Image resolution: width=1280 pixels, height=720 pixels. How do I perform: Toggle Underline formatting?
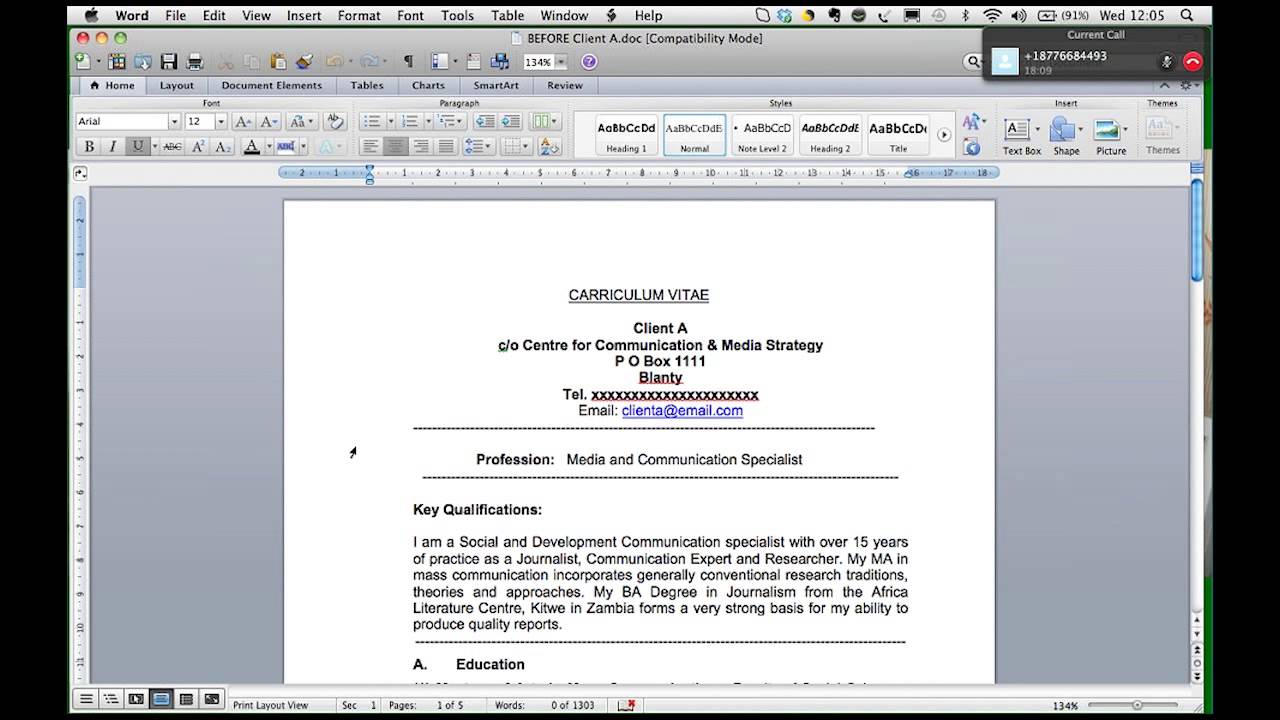[x=137, y=147]
